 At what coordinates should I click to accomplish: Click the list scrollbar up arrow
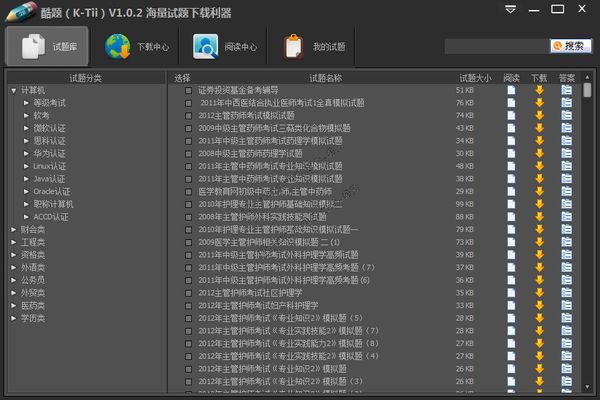point(587,77)
